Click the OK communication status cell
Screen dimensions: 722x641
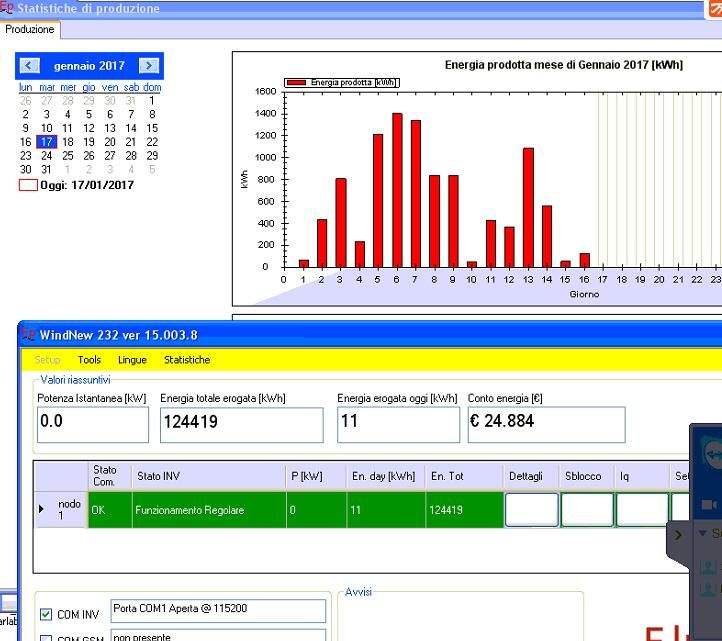110,510
